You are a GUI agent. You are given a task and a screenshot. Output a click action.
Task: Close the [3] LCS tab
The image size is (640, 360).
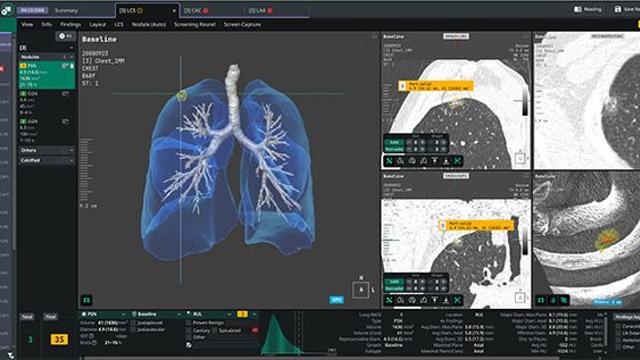tap(174, 11)
